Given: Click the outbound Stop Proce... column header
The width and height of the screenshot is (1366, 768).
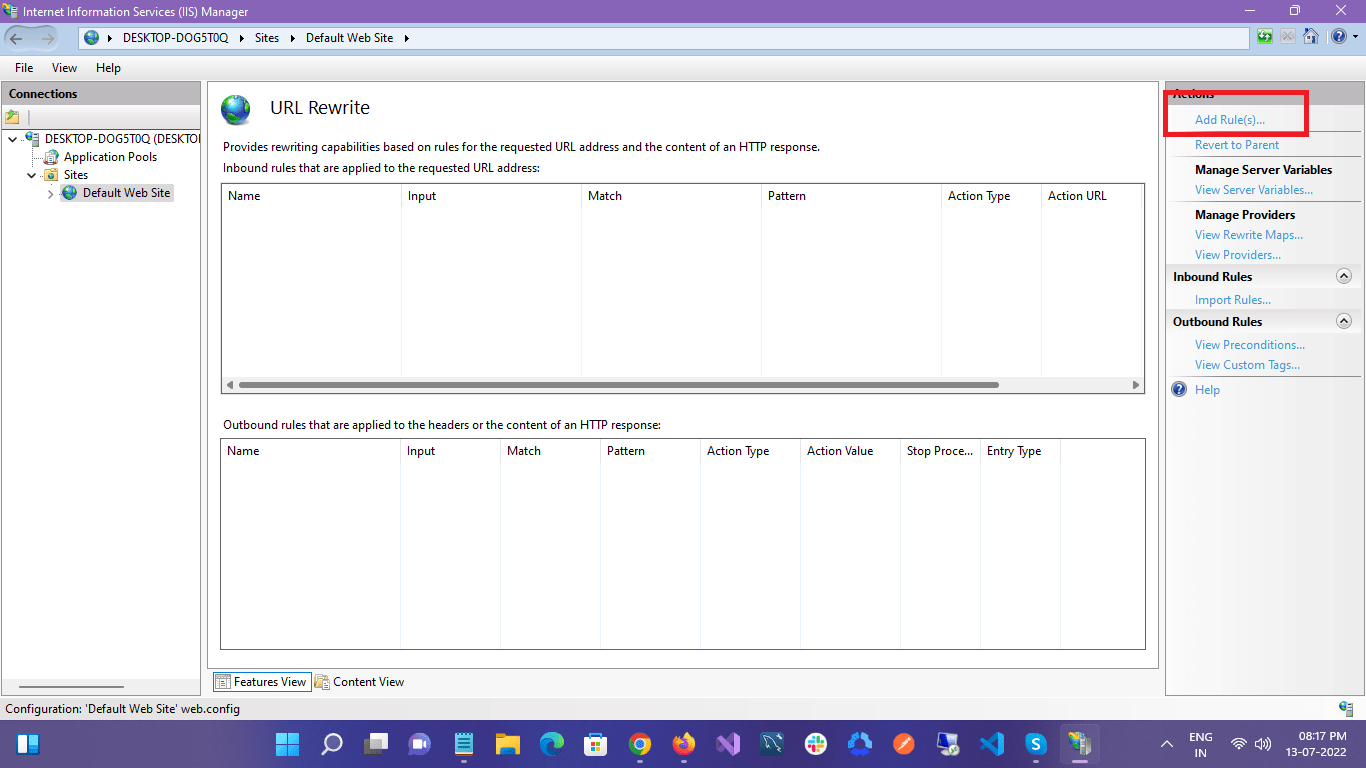Looking at the screenshot, I should [940, 451].
